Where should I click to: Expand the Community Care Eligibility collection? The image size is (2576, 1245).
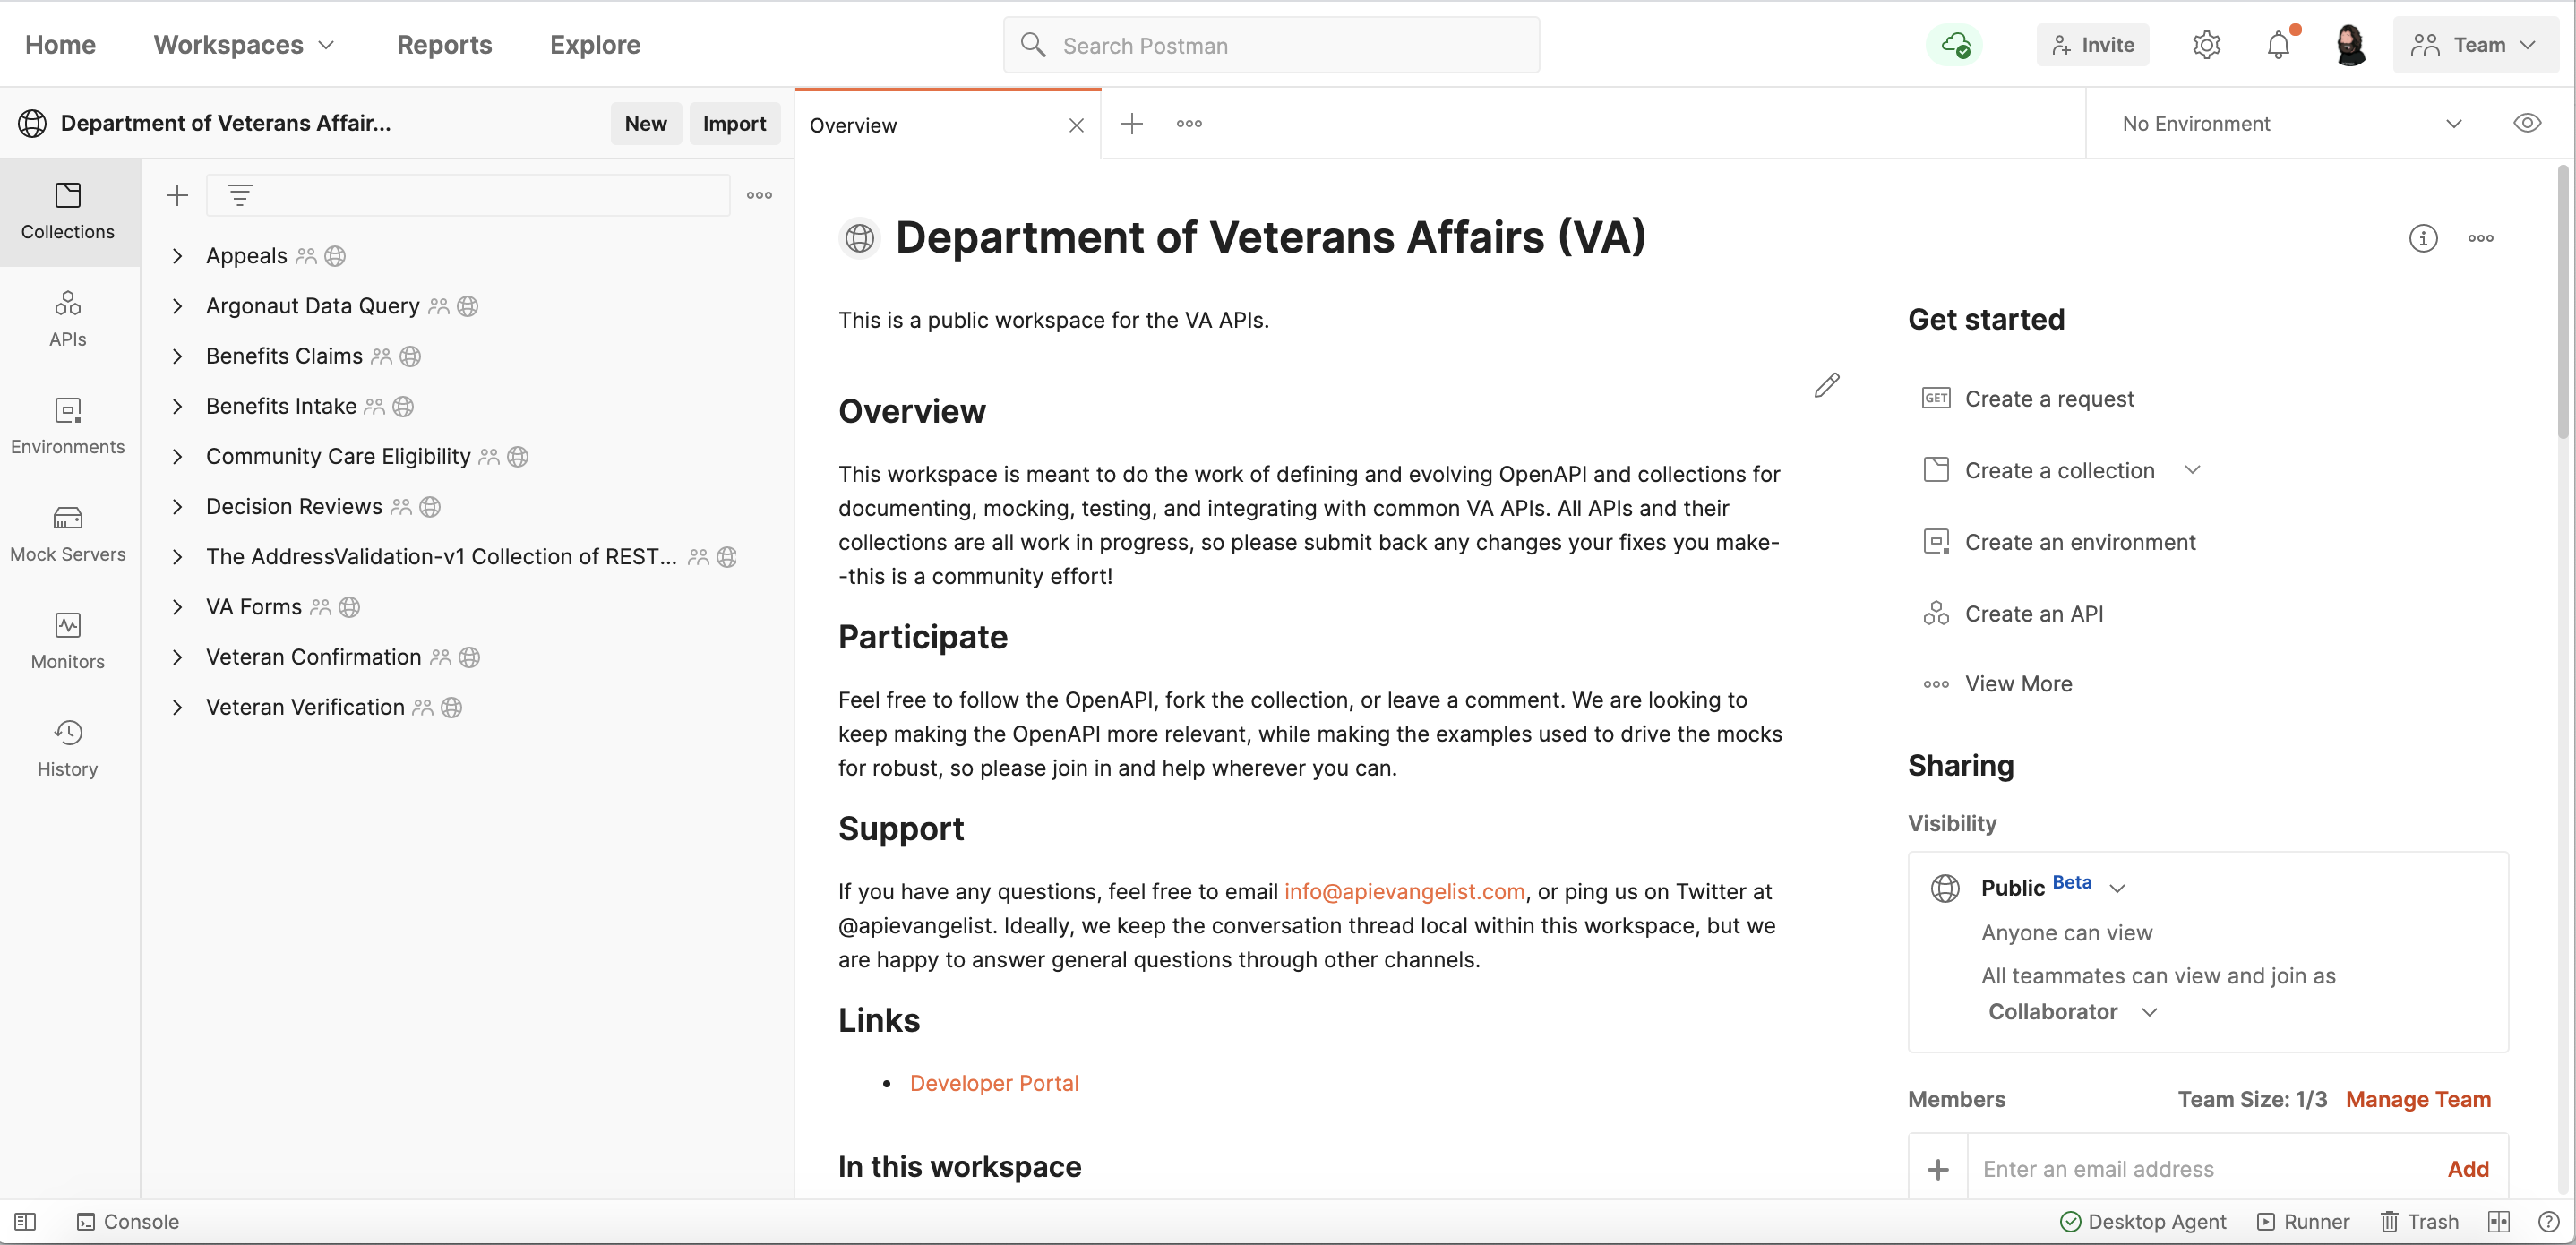pyautogui.click(x=177, y=456)
